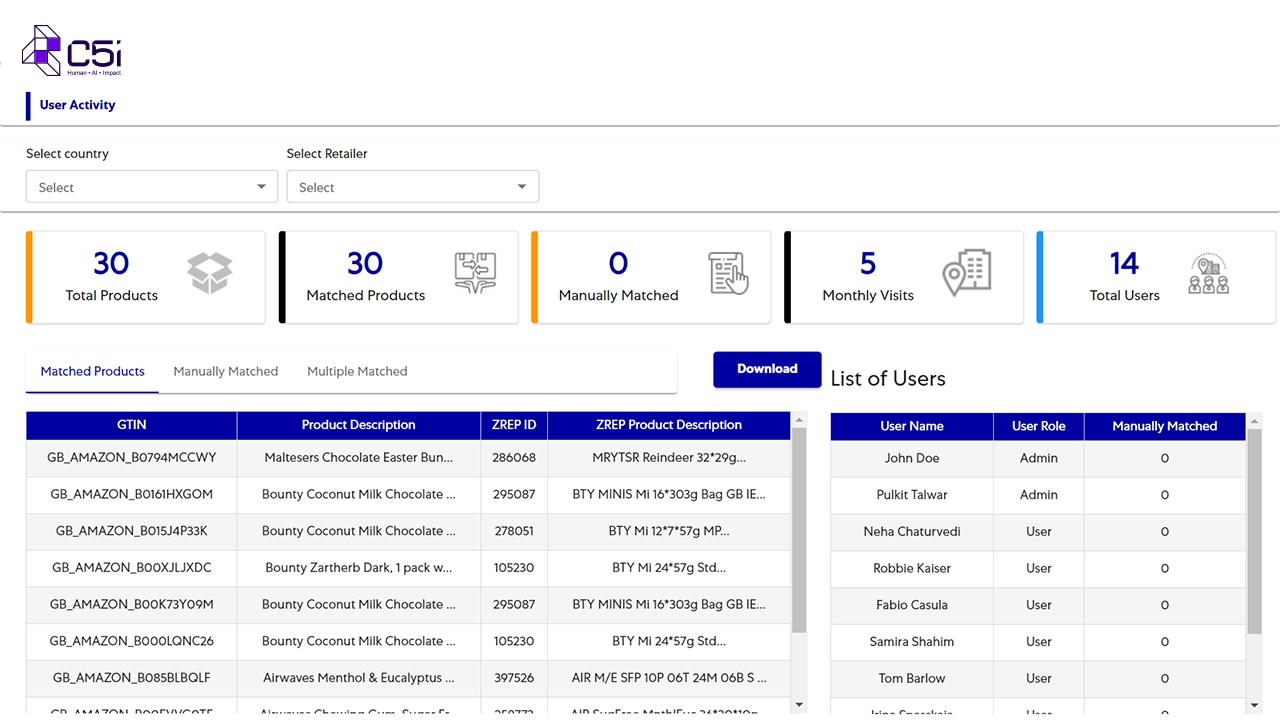This screenshot has height=720, width=1280.
Task: Select user Samira Shahim
Action: pyautogui.click(x=912, y=642)
